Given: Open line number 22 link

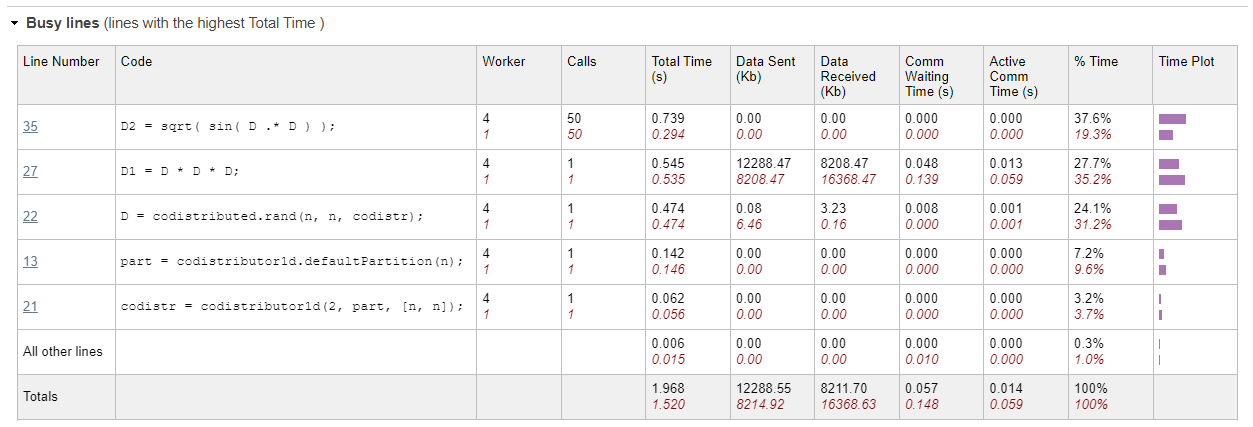Looking at the screenshot, I should (x=30, y=216).
